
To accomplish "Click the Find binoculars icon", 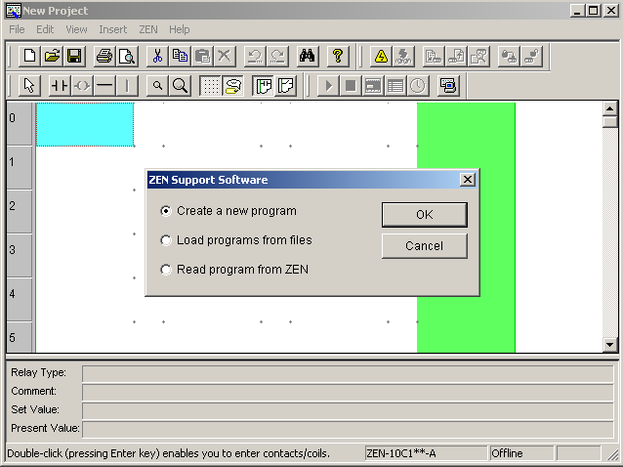I will tap(307, 56).
